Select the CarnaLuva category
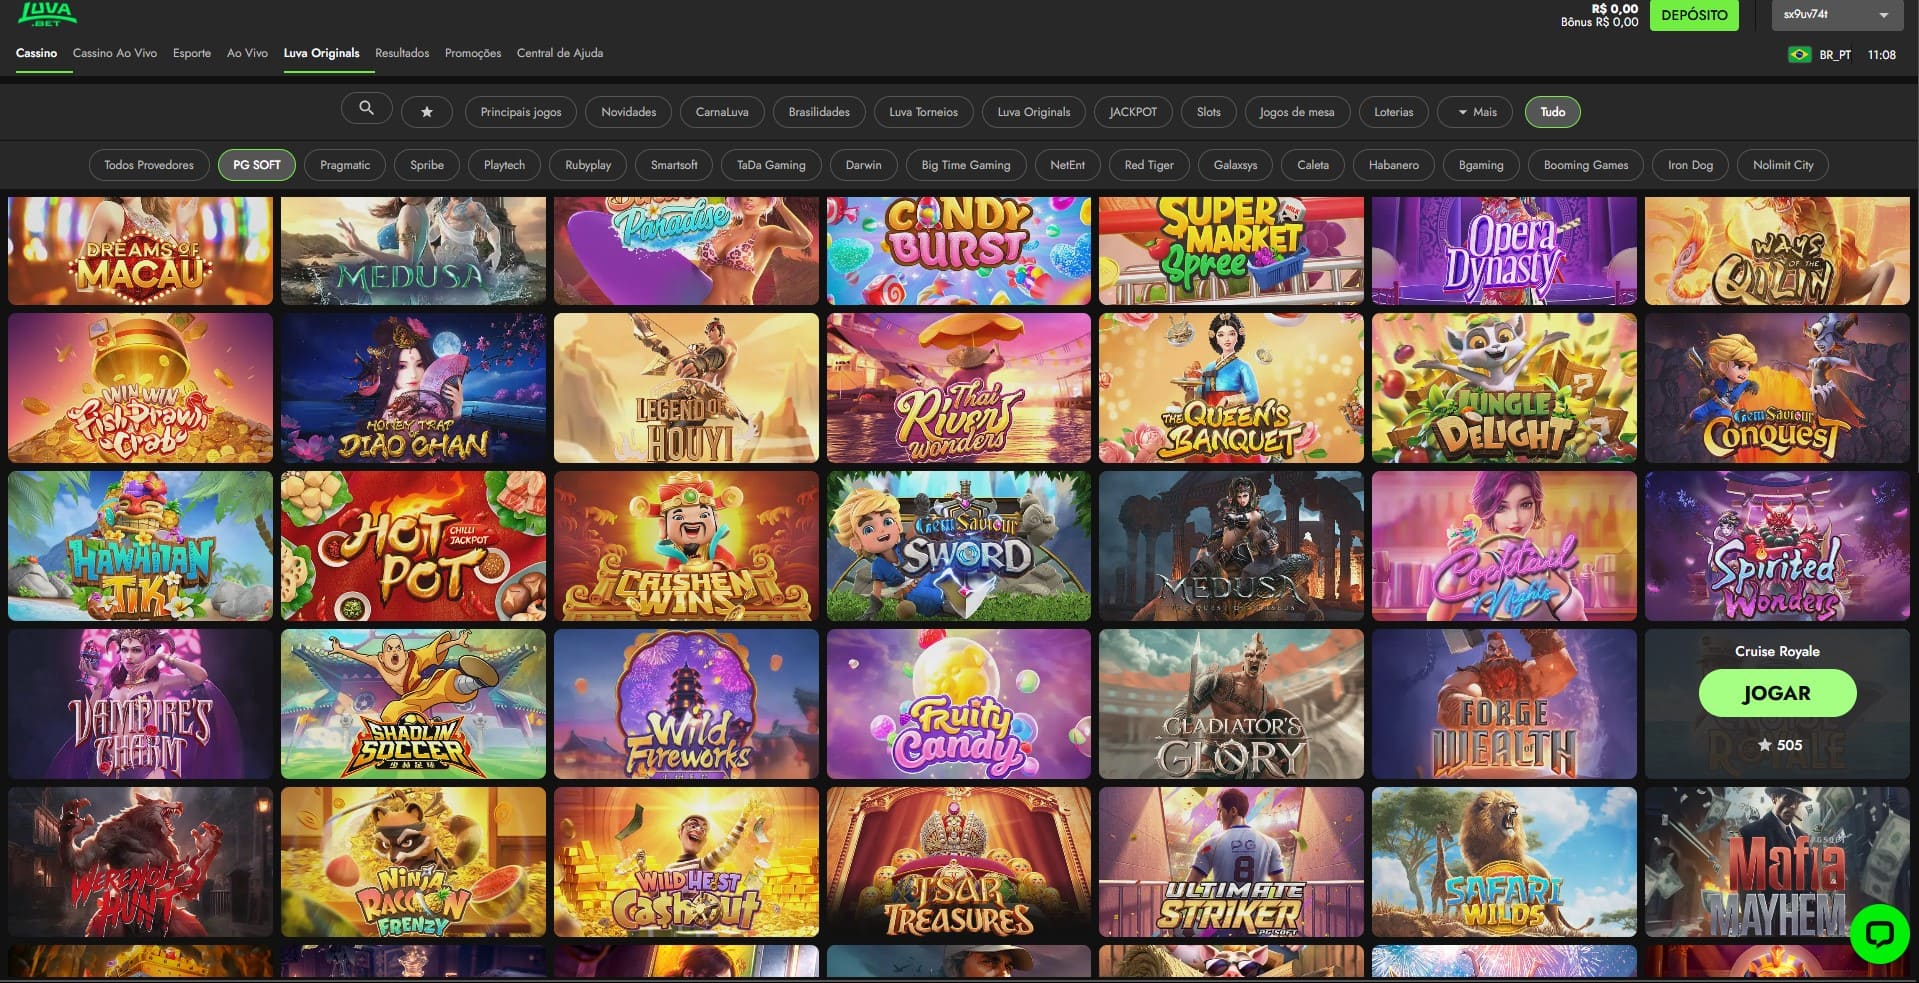The width and height of the screenshot is (1919, 983). tap(722, 112)
